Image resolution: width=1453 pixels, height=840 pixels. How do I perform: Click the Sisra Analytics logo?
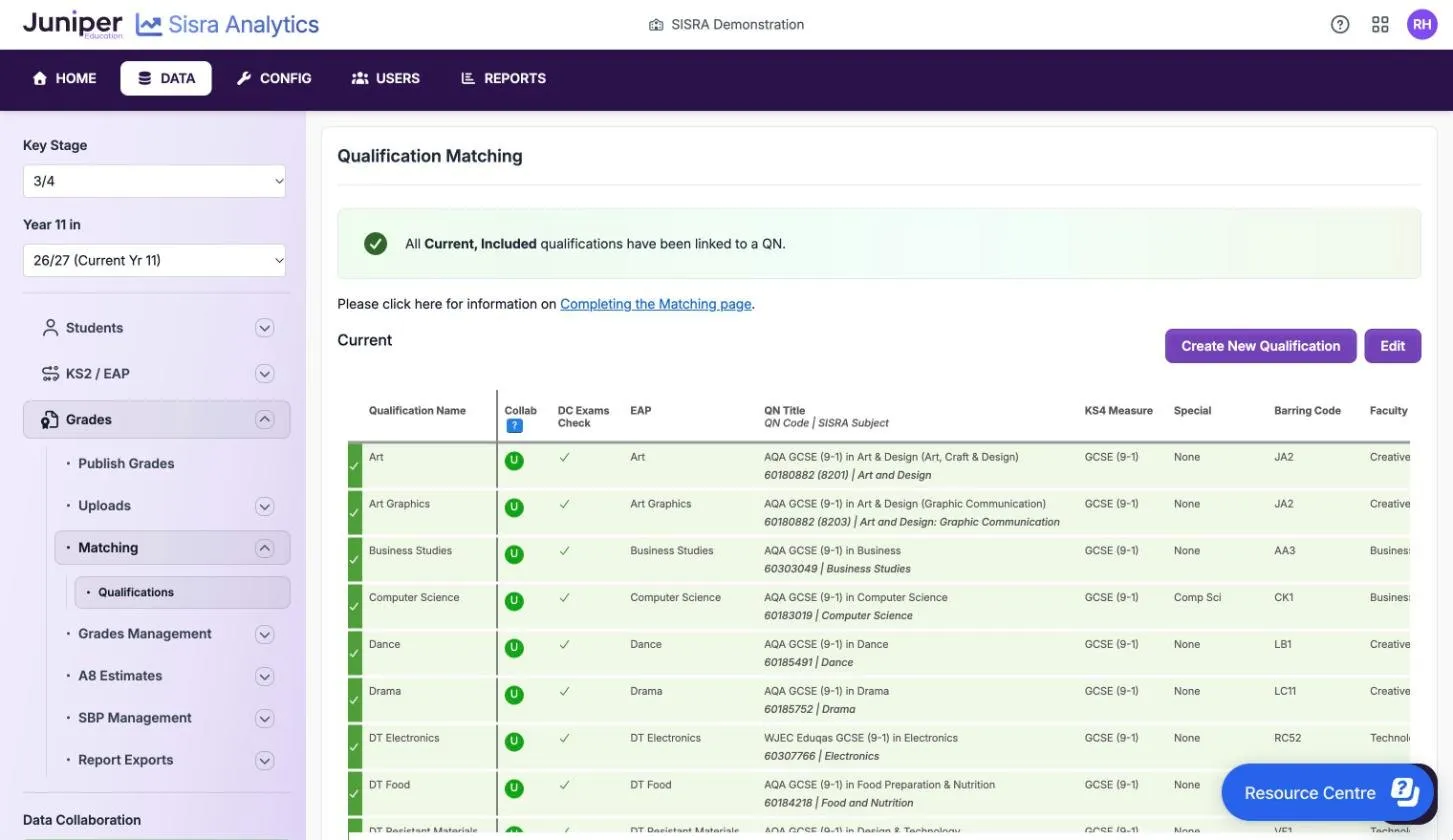click(x=228, y=25)
